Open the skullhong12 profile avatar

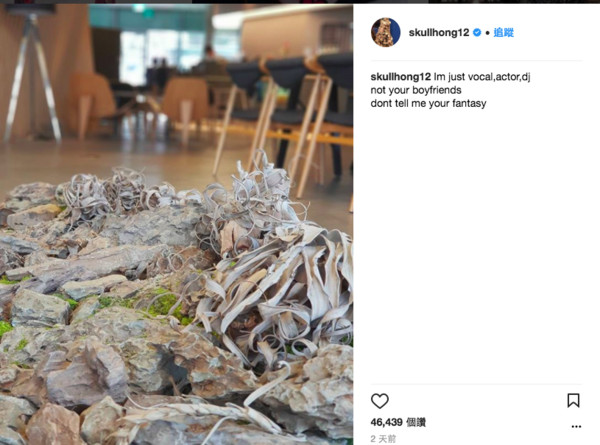point(386,32)
